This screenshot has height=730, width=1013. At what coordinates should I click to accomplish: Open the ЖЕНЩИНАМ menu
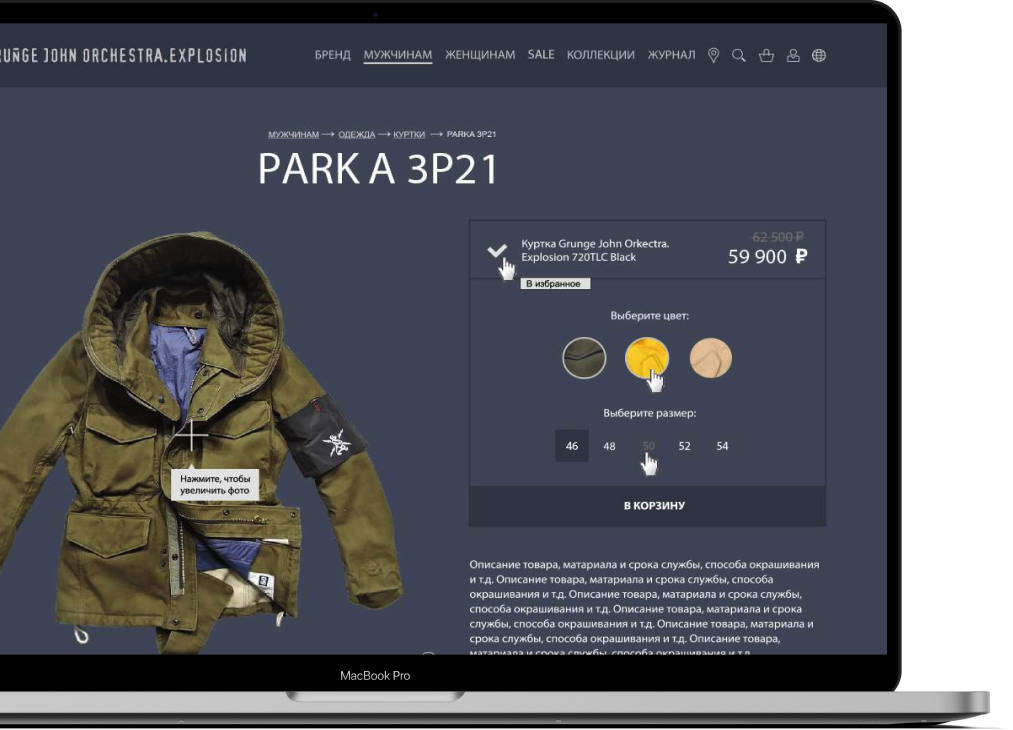point(480,55)
